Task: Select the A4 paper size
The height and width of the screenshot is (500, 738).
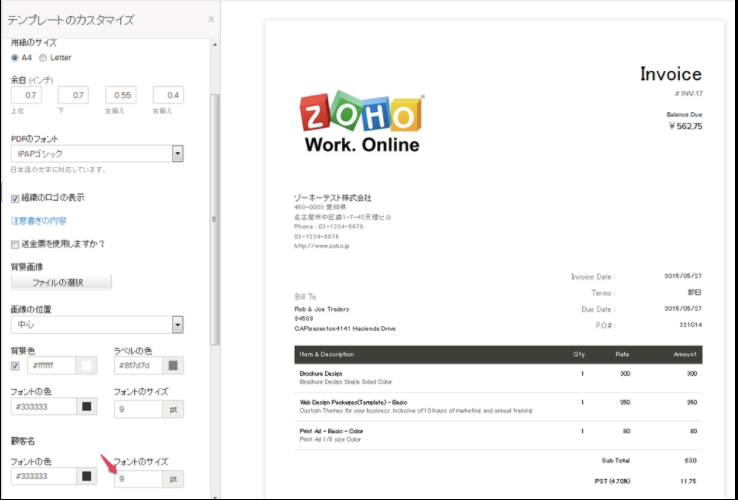Action: 15,57
